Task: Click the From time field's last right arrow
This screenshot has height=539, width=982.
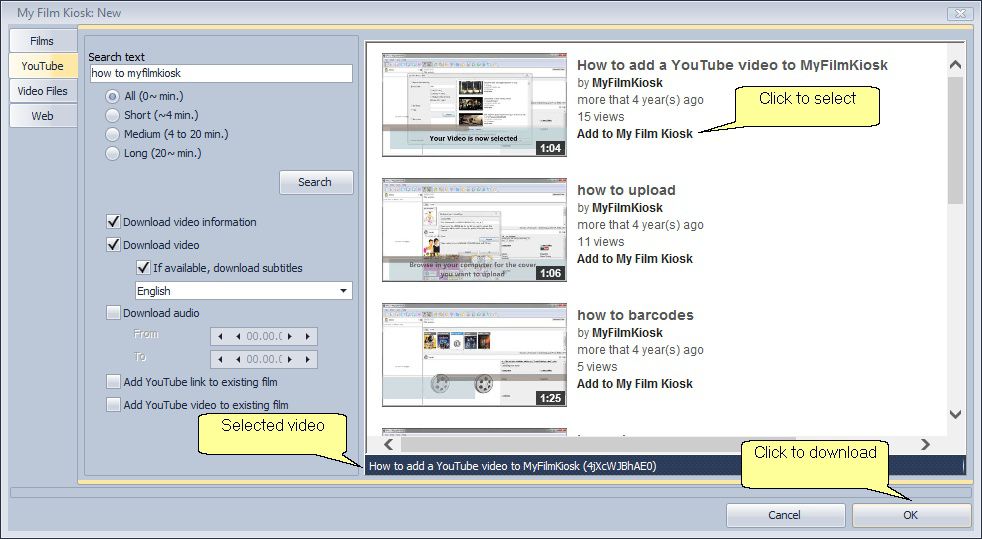Action: coord(308,337)
